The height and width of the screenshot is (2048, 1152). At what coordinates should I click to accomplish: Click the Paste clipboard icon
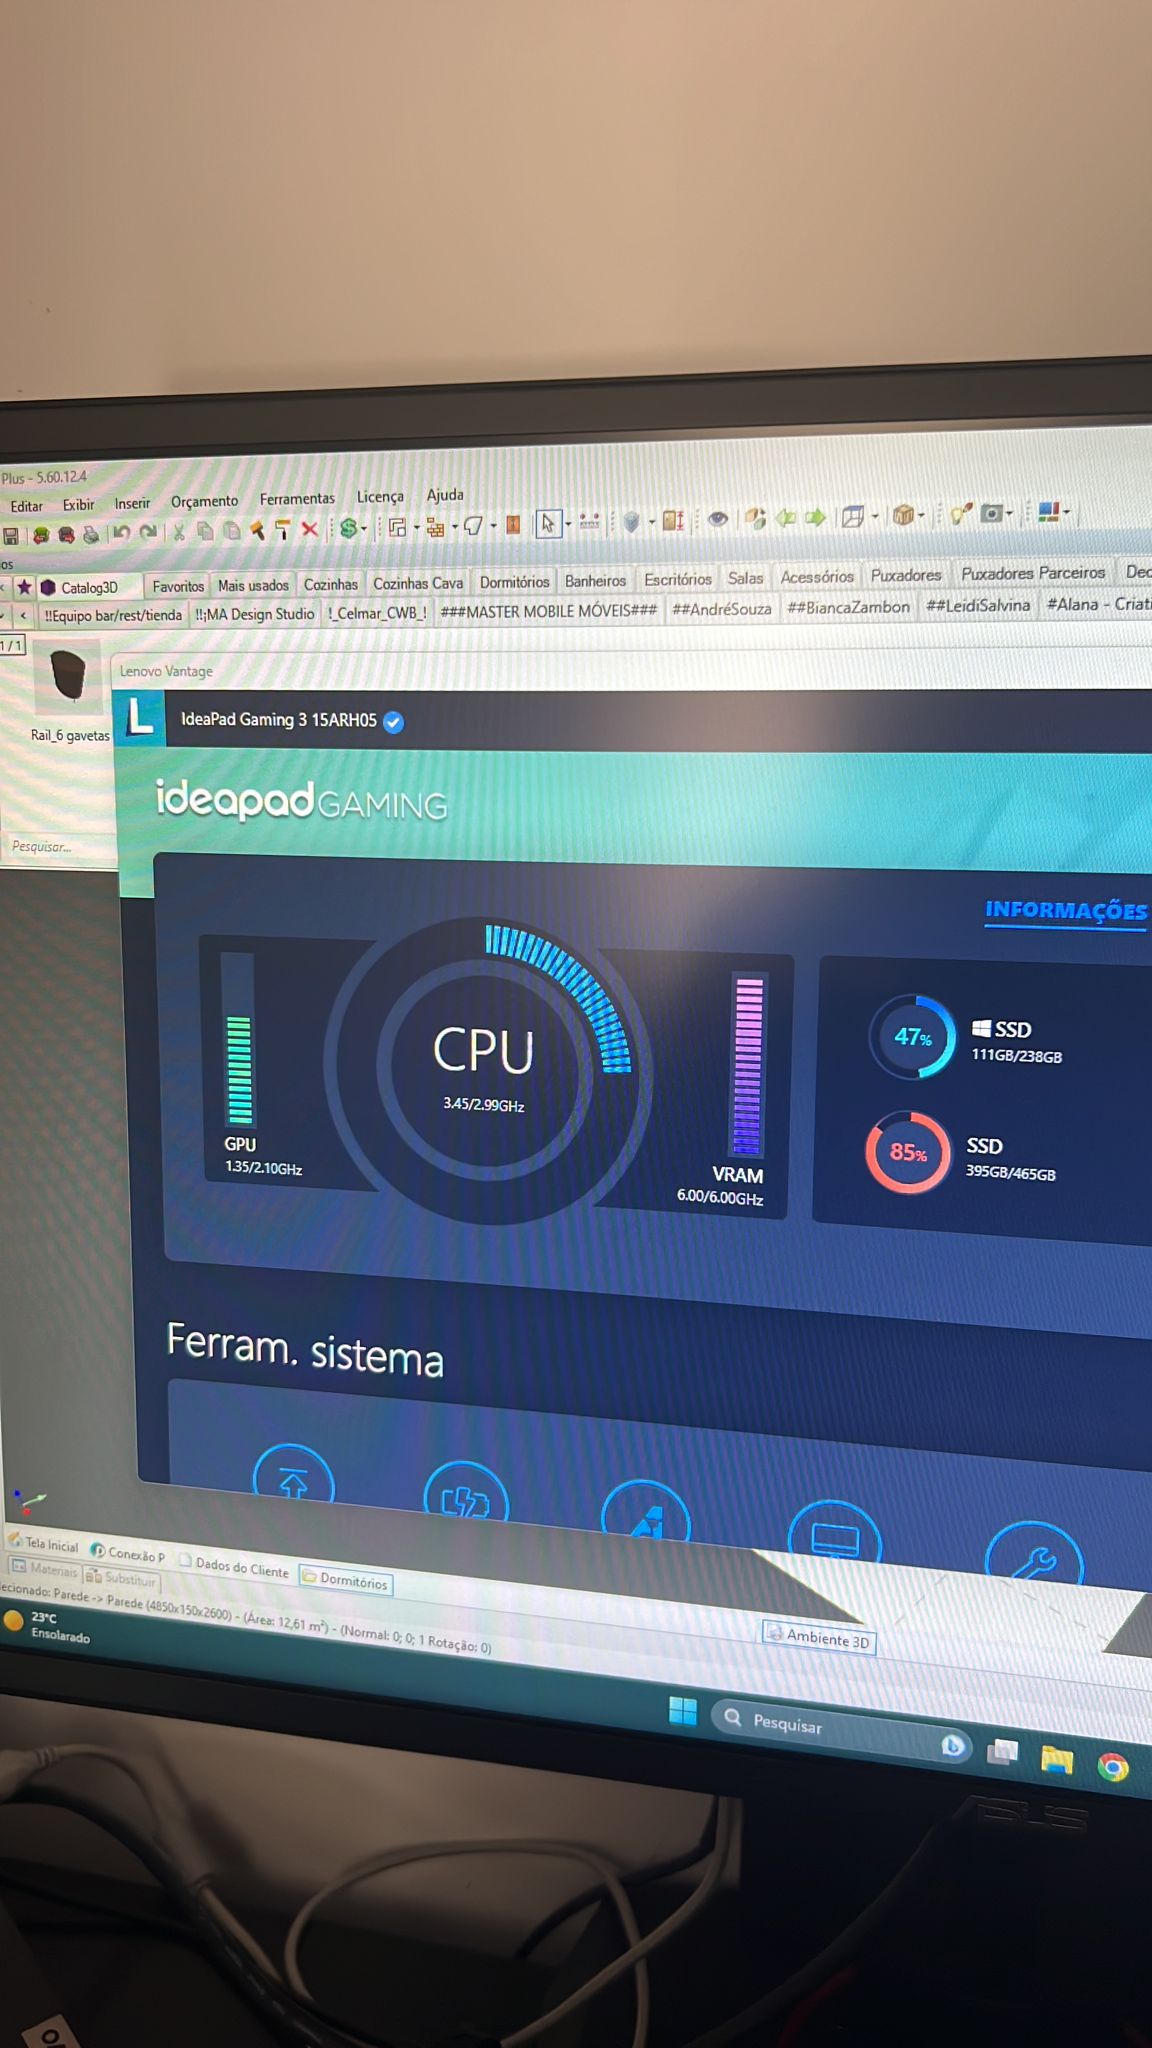pyautogui.click(x=231, y=530)
